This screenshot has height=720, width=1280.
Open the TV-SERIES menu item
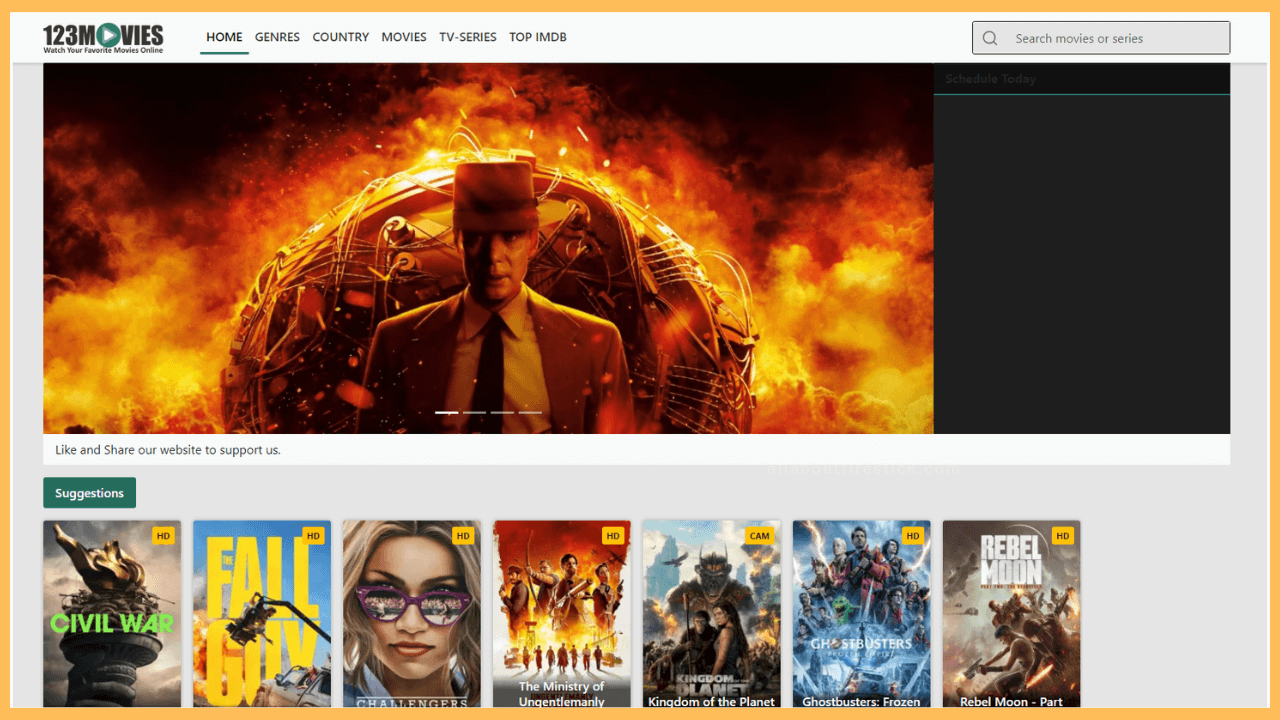pyautogui.click(x=467, y=37)
